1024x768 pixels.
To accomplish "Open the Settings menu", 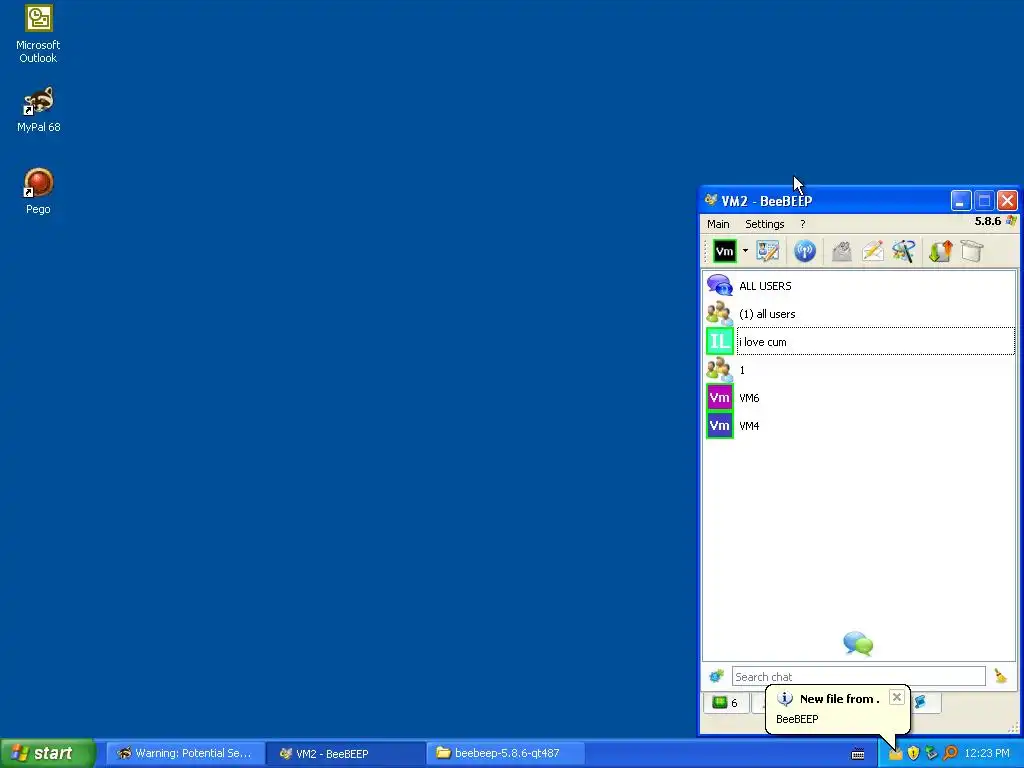I will click(764, 224).
